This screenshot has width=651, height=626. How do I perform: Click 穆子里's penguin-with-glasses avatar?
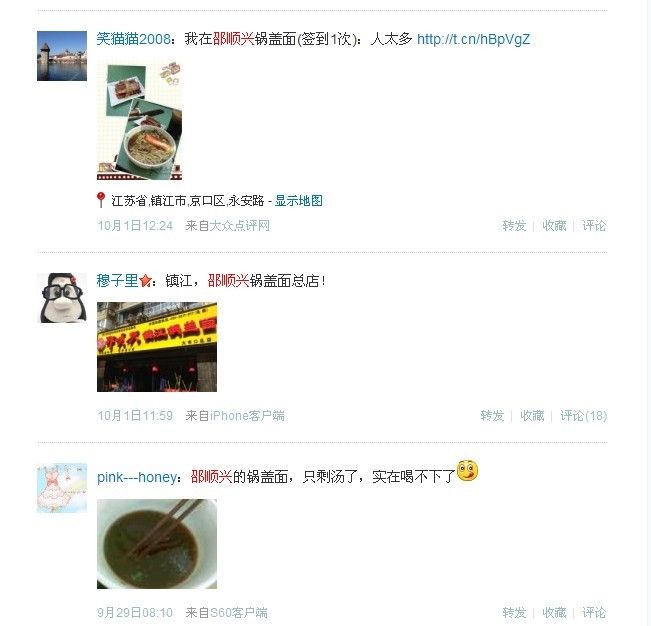pos(62,298)
